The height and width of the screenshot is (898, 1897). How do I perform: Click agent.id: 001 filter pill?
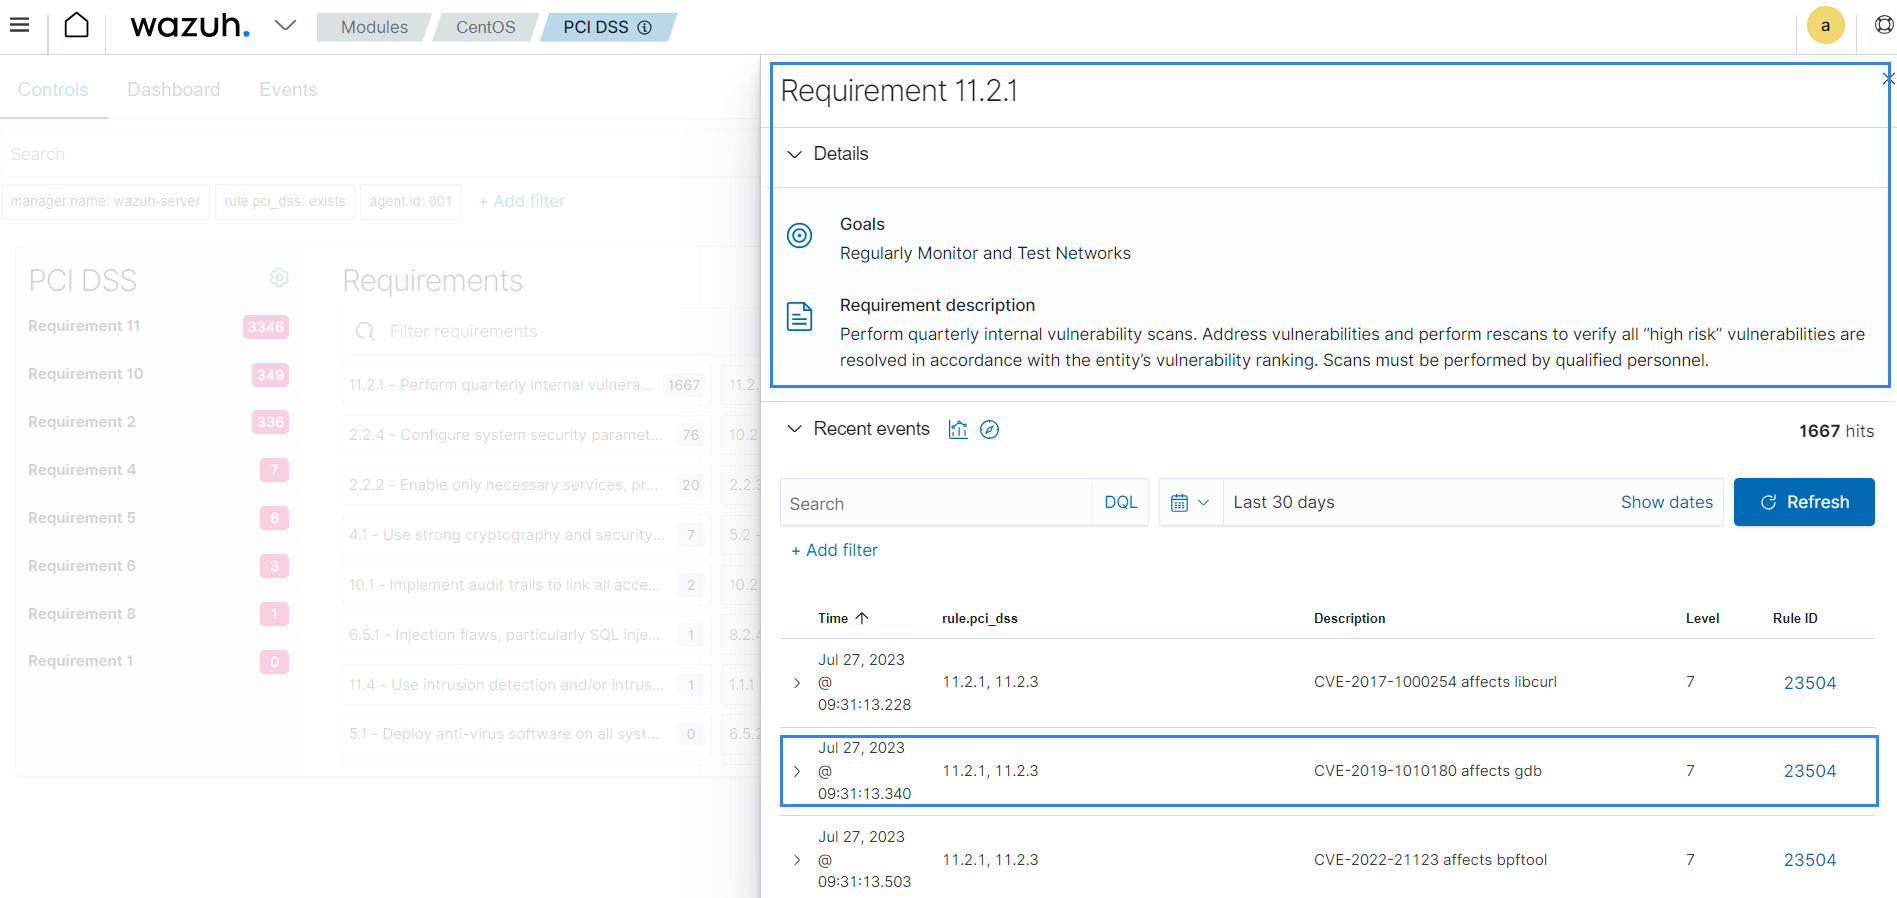click(410, 201)
